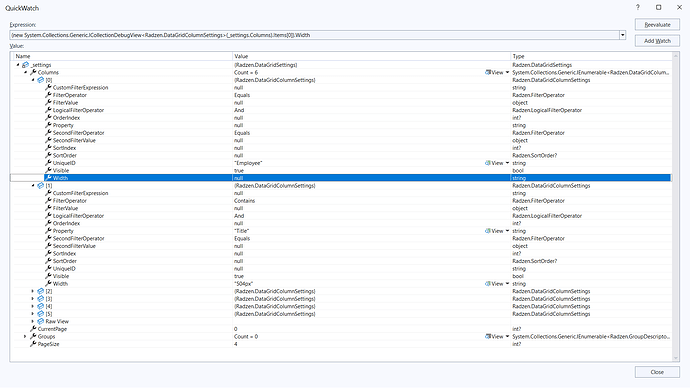Screen dimensions: 690x388
Task: Expand the [4] column settings node
Action: pos(33,306)
